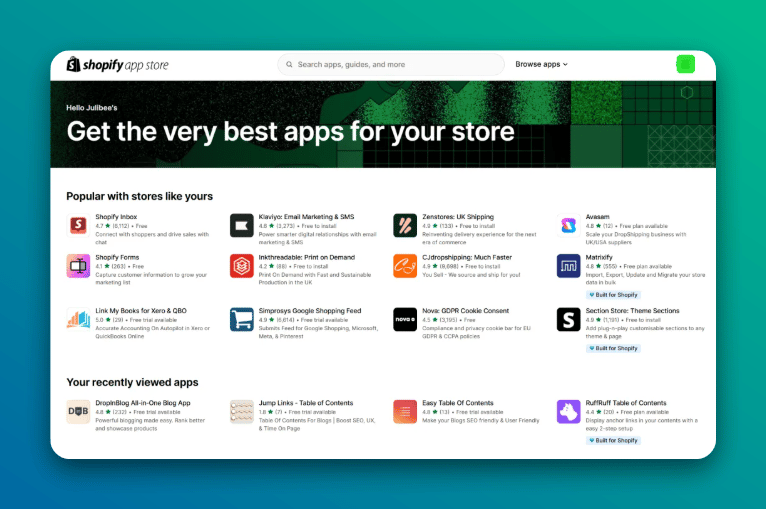
Task: Open Easy Table Of Contents link
Action: pyautogui.click(x=458, y=403)
